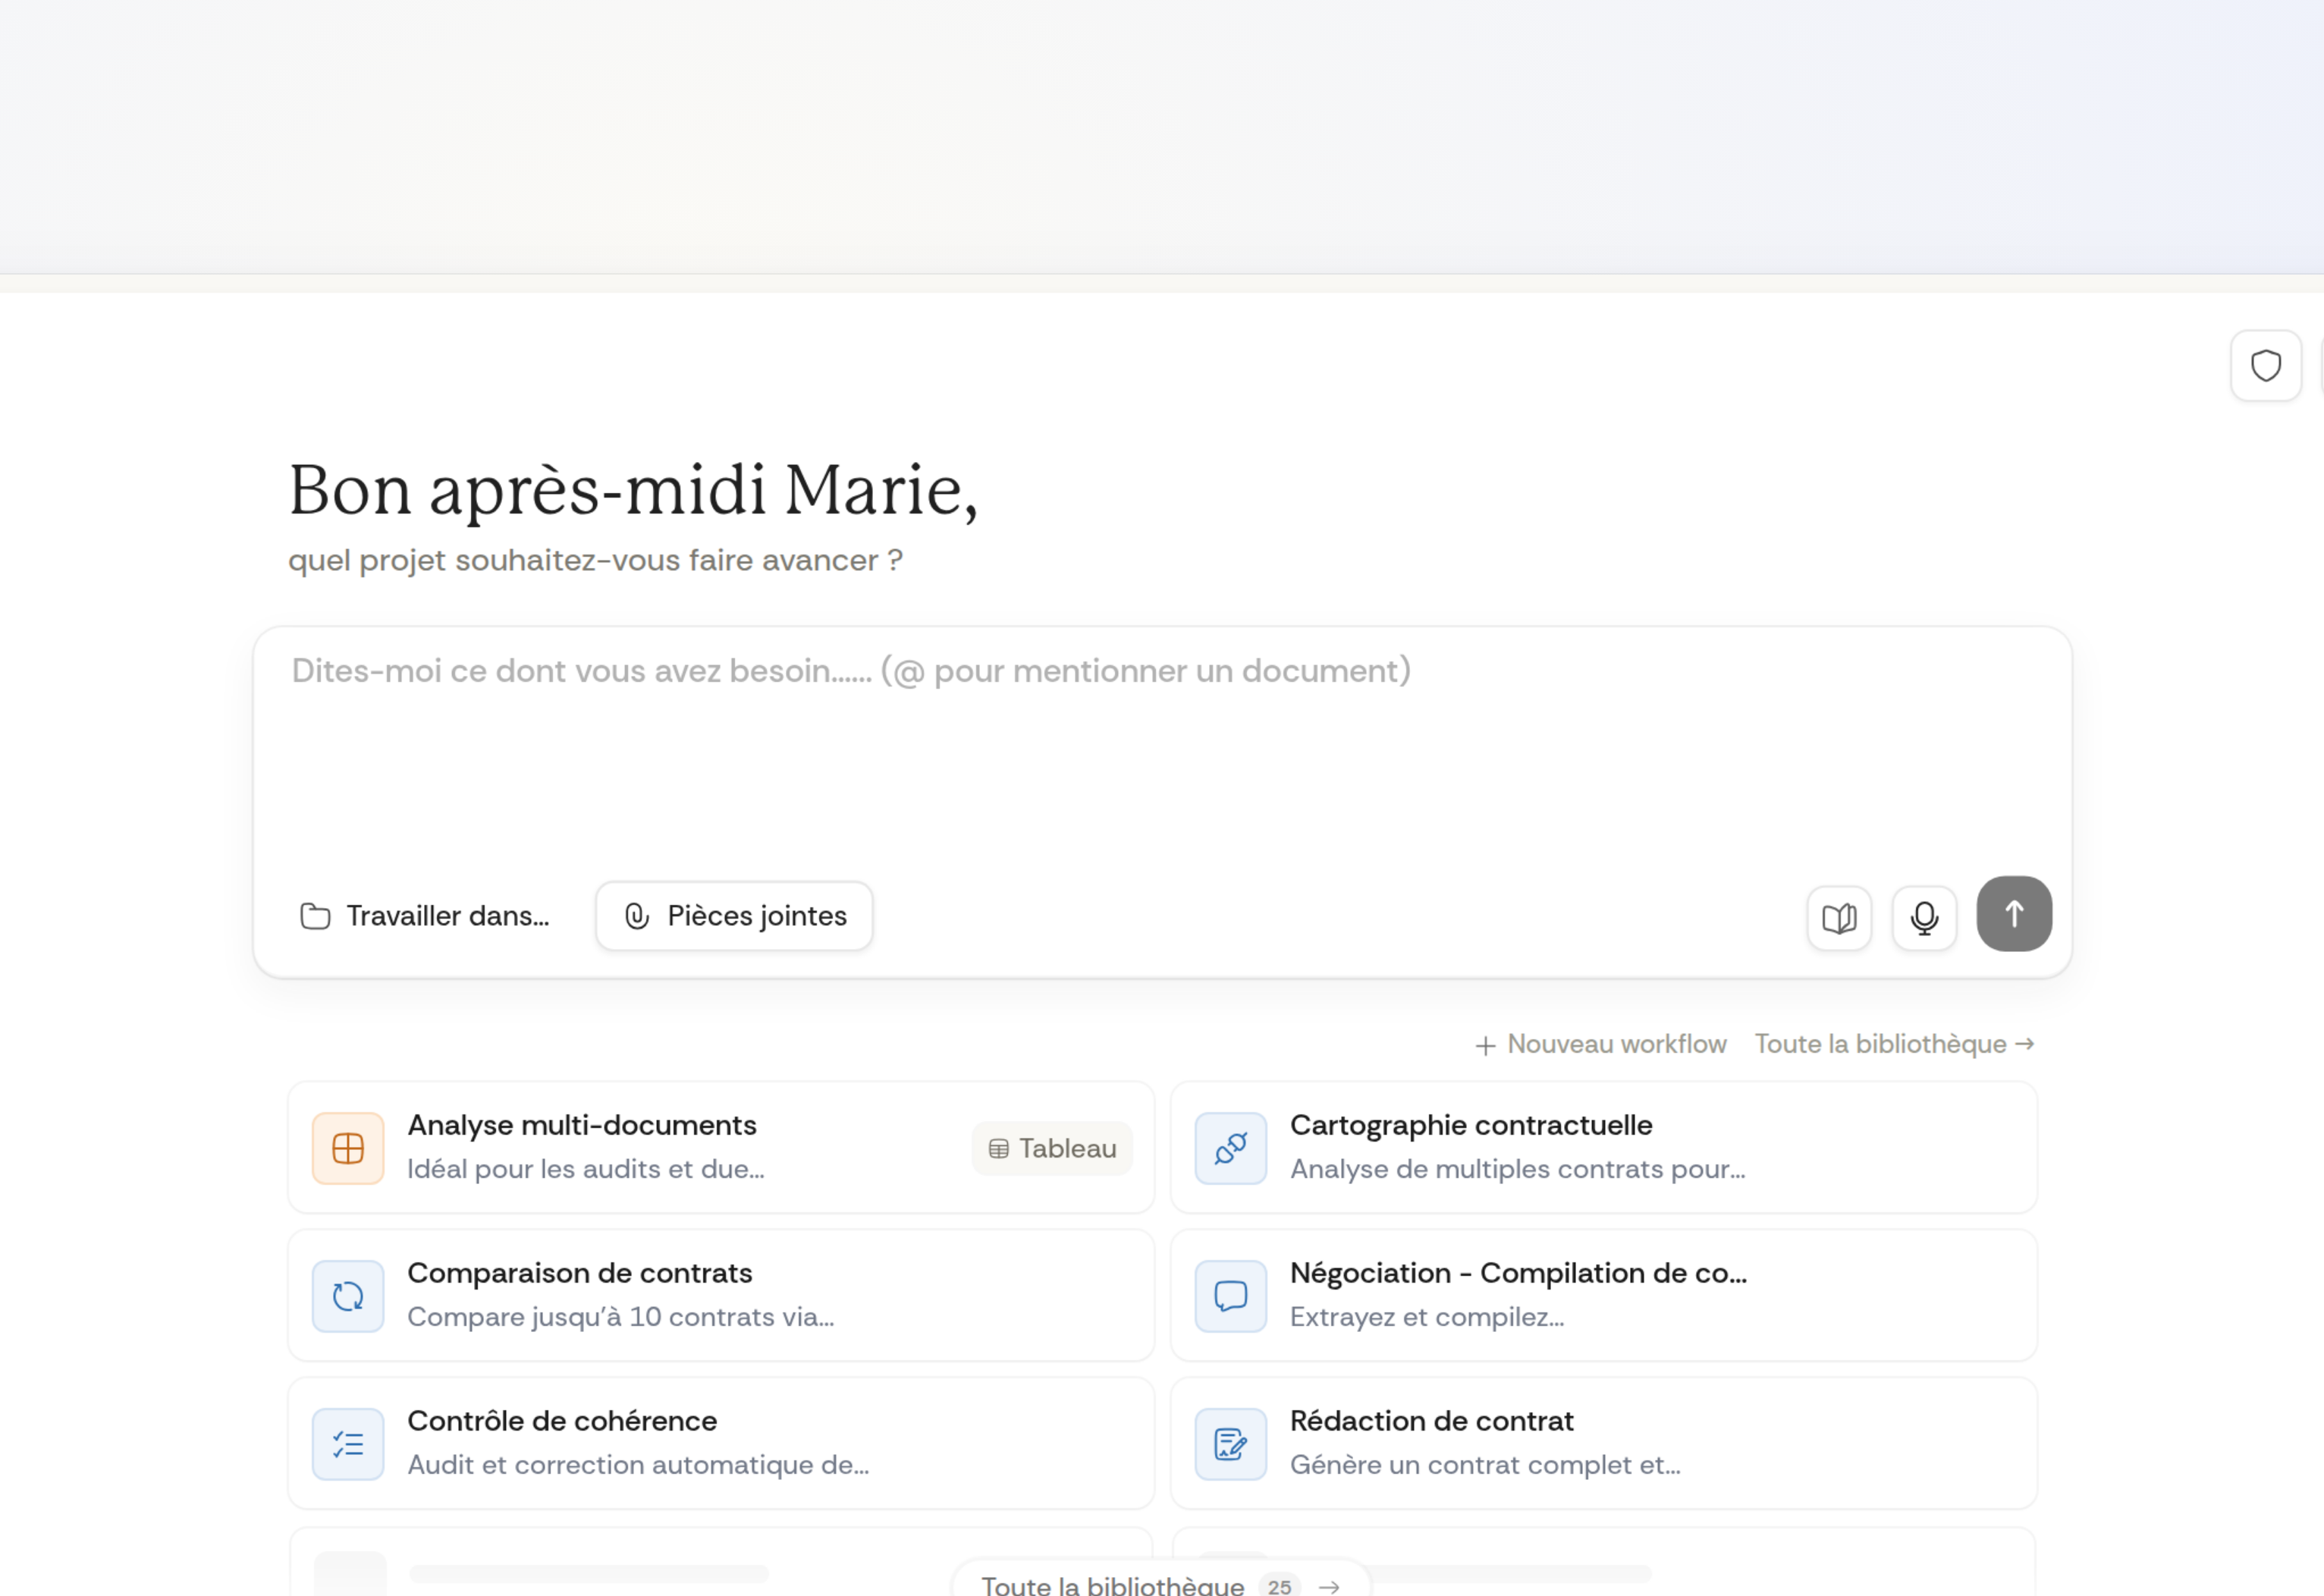Create a Nouveau workflow
2324x1596 pixels.
[x=1601, y=1044]
